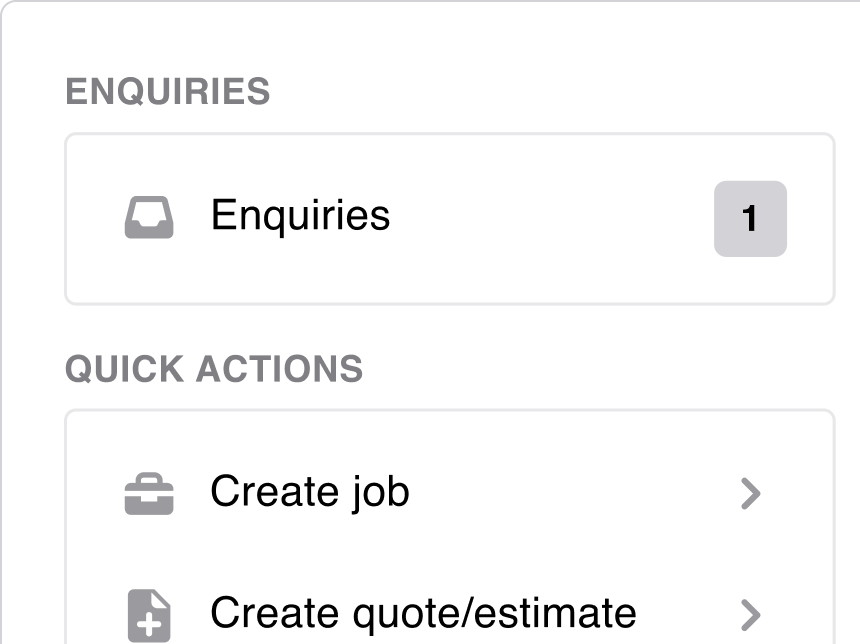Expand the Create job chevron arrow
860x644 pixels.
pos(750,494)
